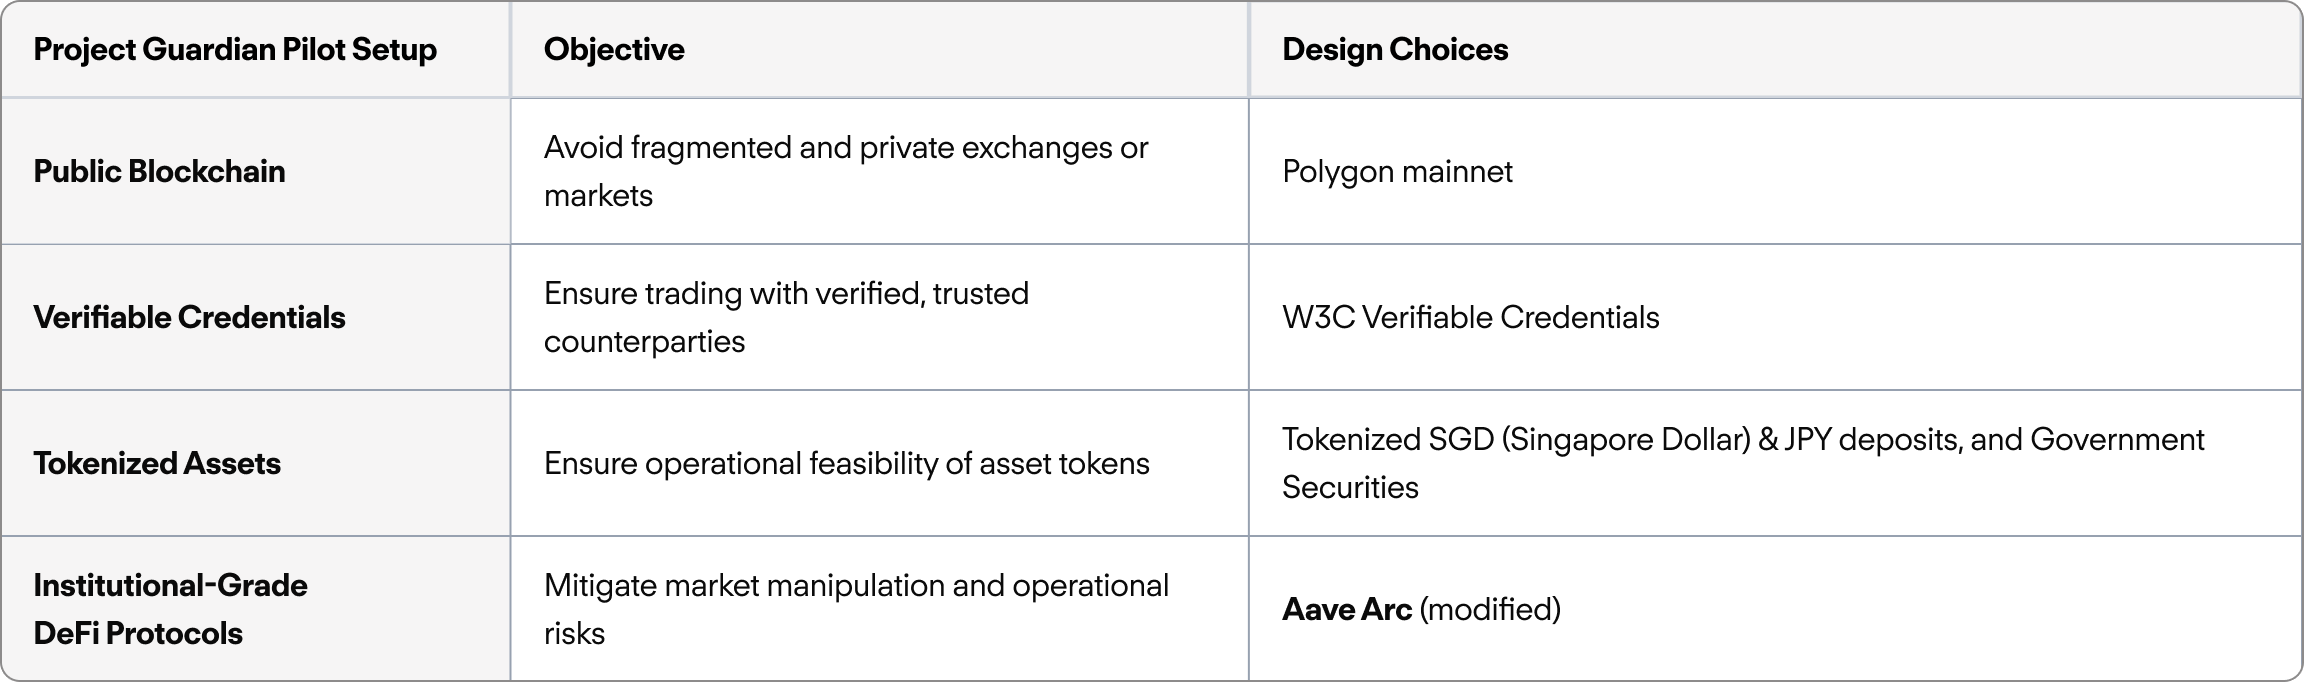
Task: Click the 'Institutional-Grade DeFi Protocols' row label
Action: coord(170,609)
